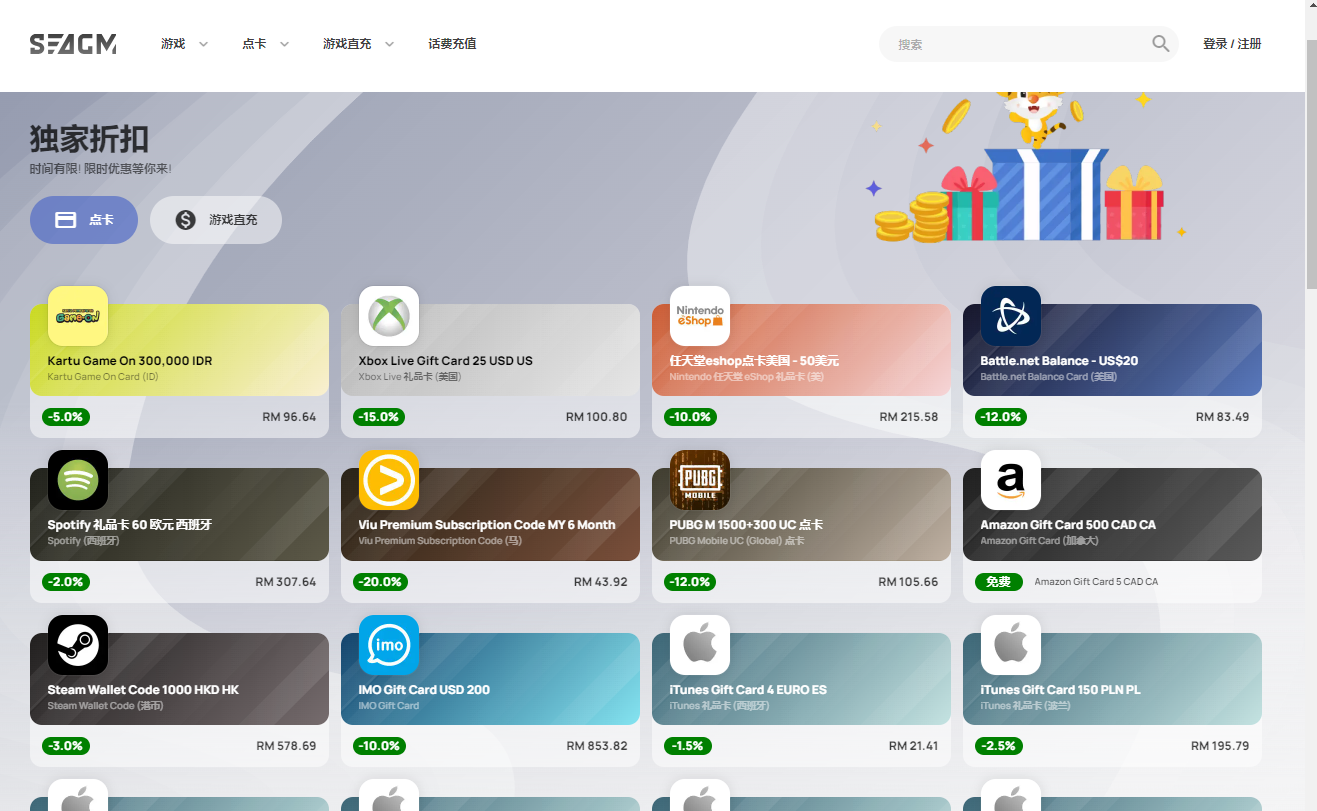Click the dollar icon in 游戏直充 button

(x=185, y=220)
